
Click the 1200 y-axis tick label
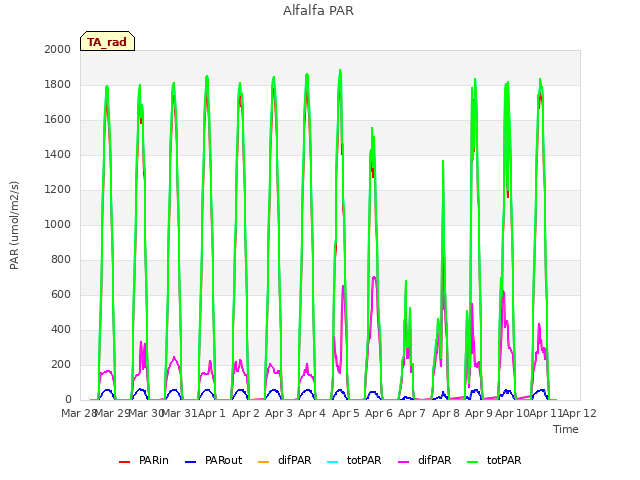pos(58,189)
